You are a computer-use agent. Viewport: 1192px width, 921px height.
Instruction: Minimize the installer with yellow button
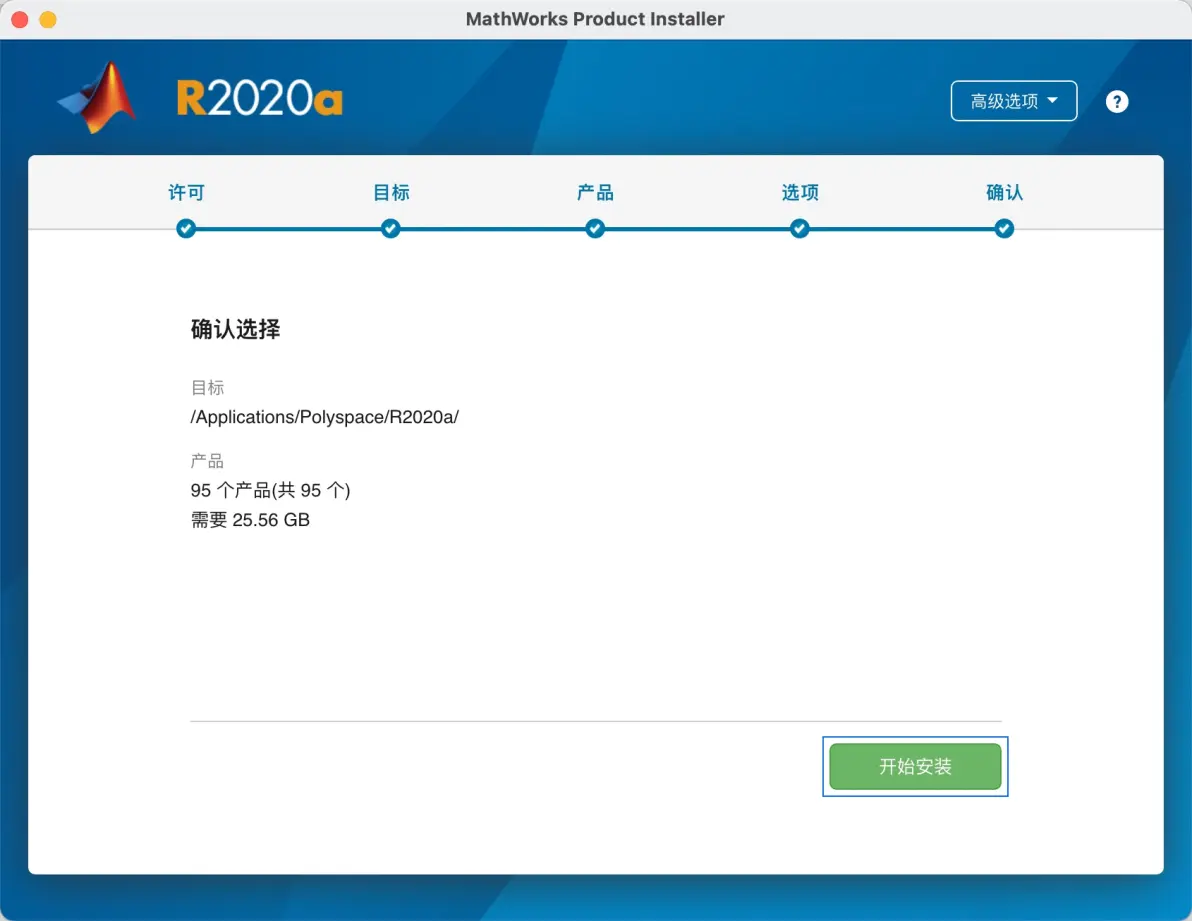click(x=48, y=19)
